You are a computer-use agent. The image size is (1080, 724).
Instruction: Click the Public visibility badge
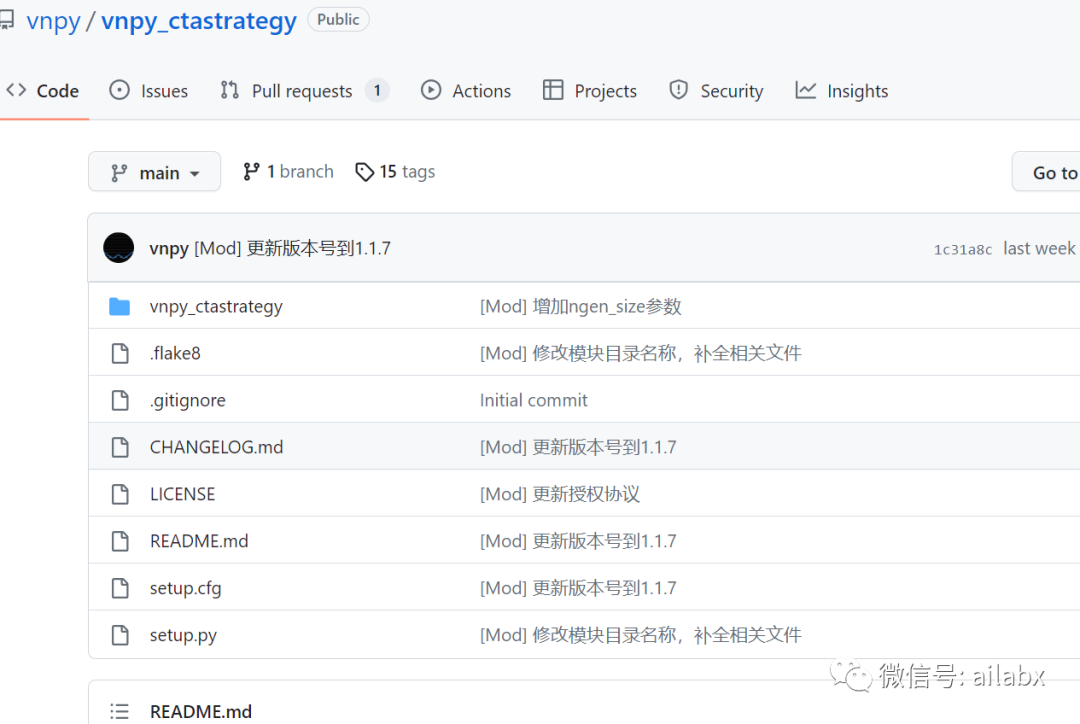pyautogui.click(x=338, y=19)
